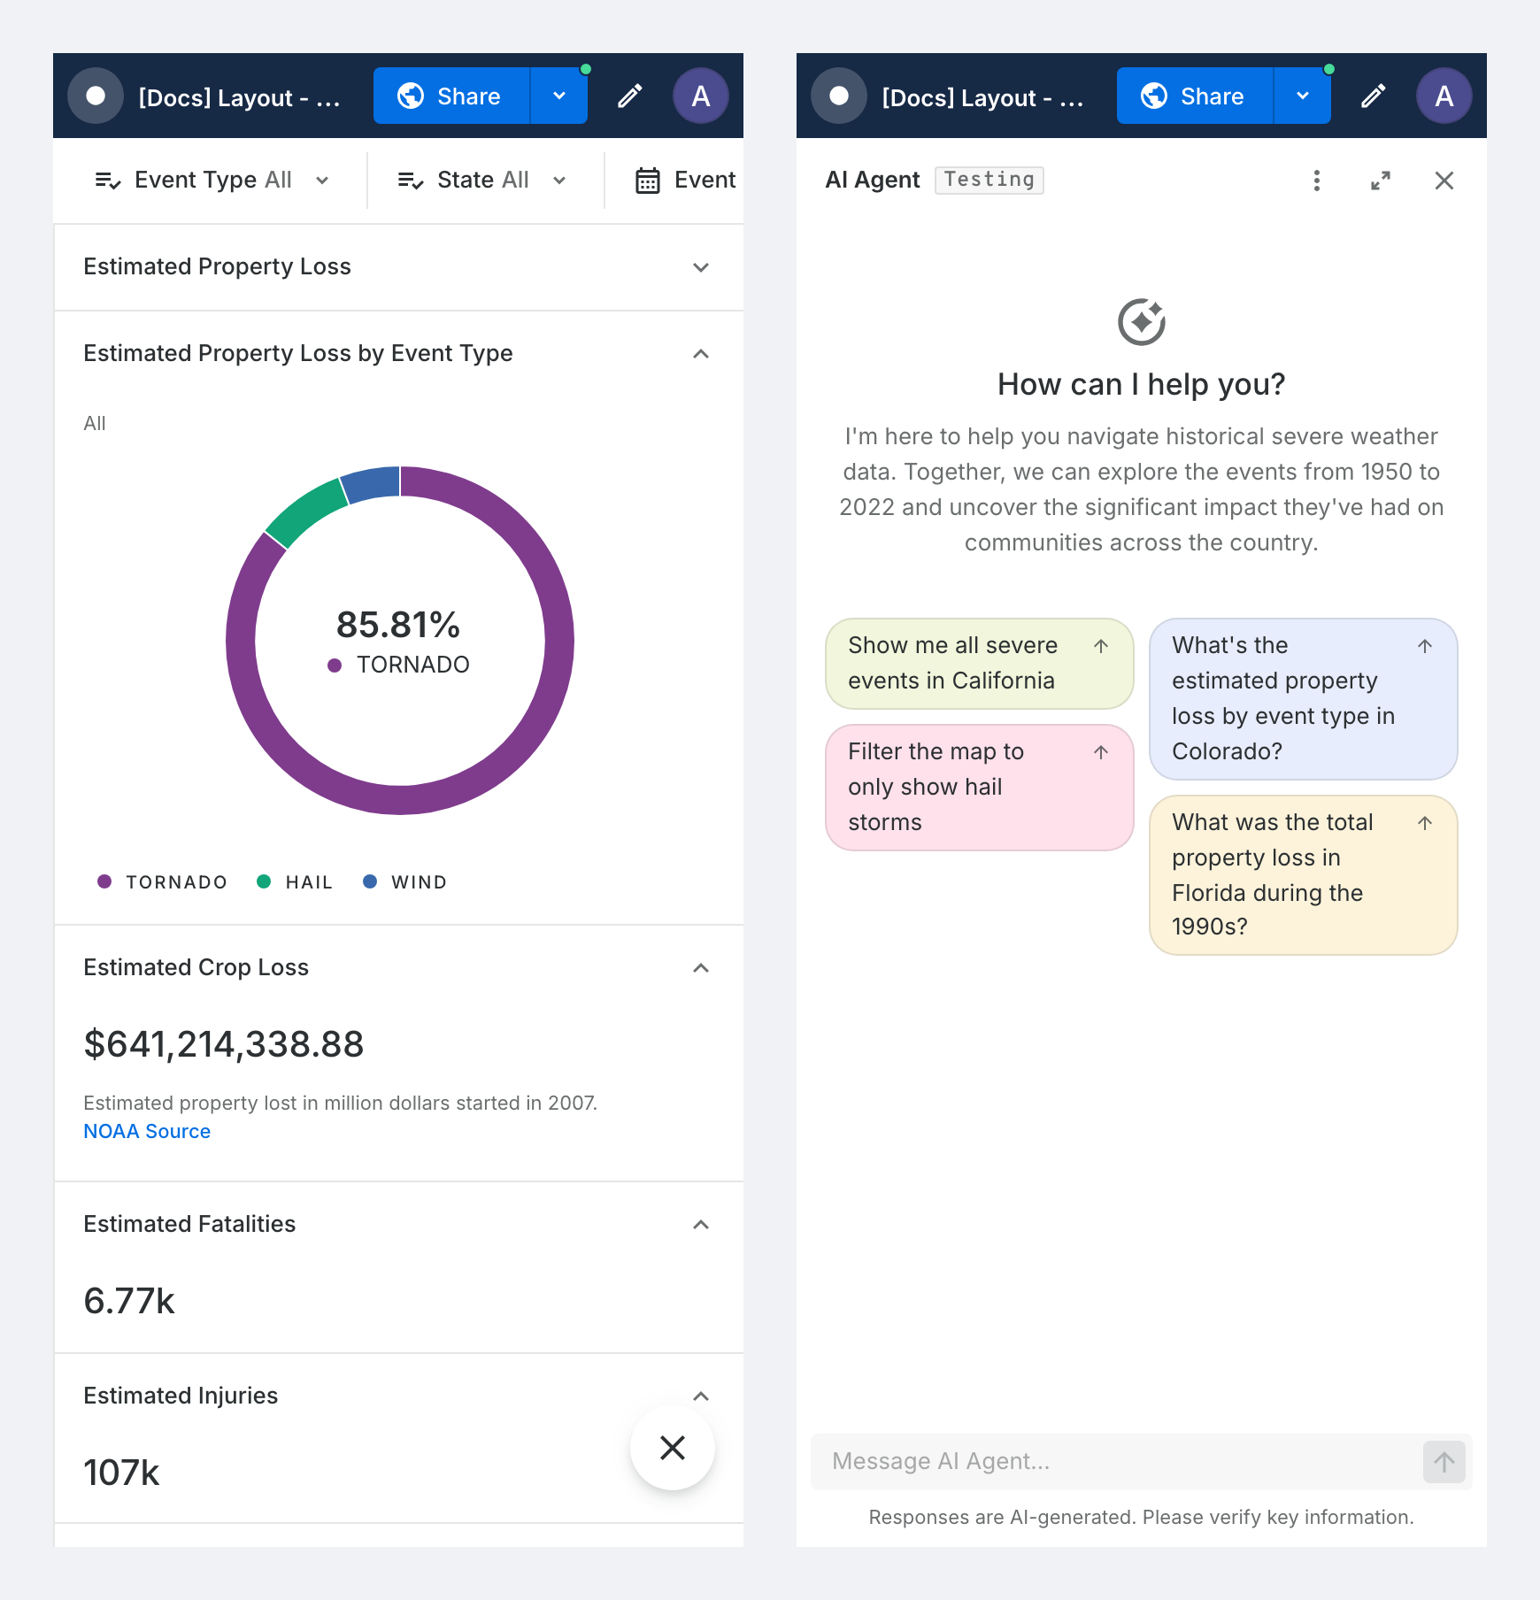Click the Message AI Agent input field
The image size is (1540, 1600).
[1118, 1462]
